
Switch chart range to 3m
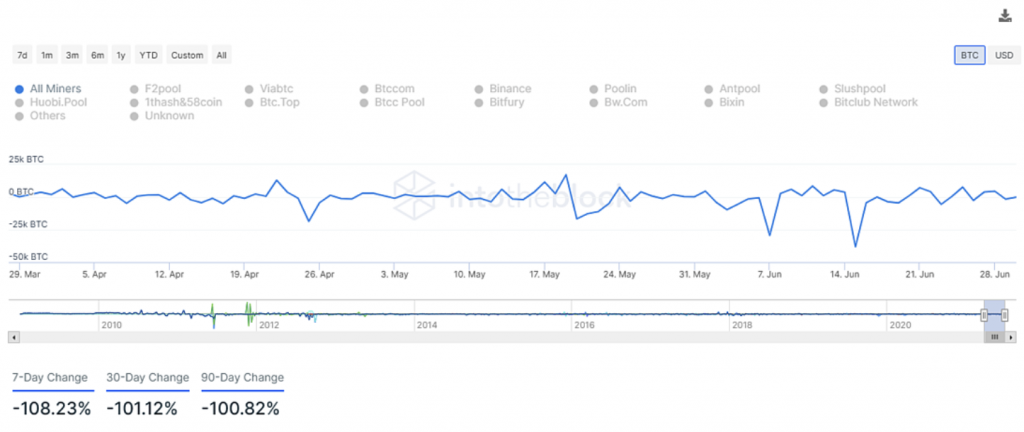(72, 55)
